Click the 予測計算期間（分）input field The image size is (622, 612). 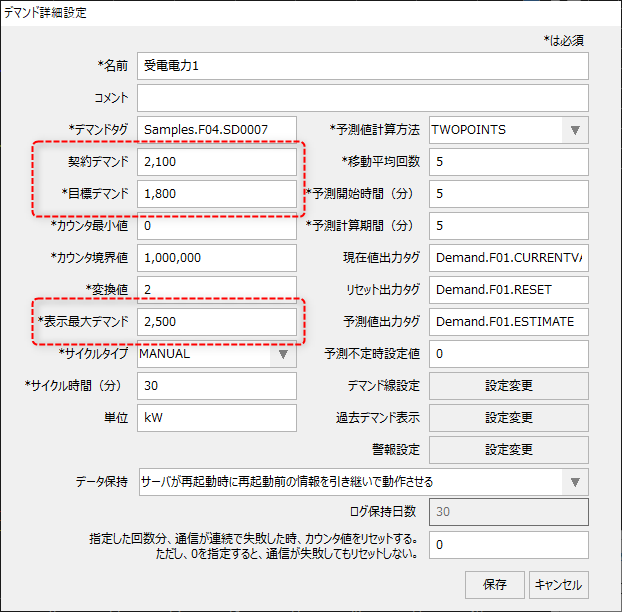pyautogui.click(x=509, y=226)
